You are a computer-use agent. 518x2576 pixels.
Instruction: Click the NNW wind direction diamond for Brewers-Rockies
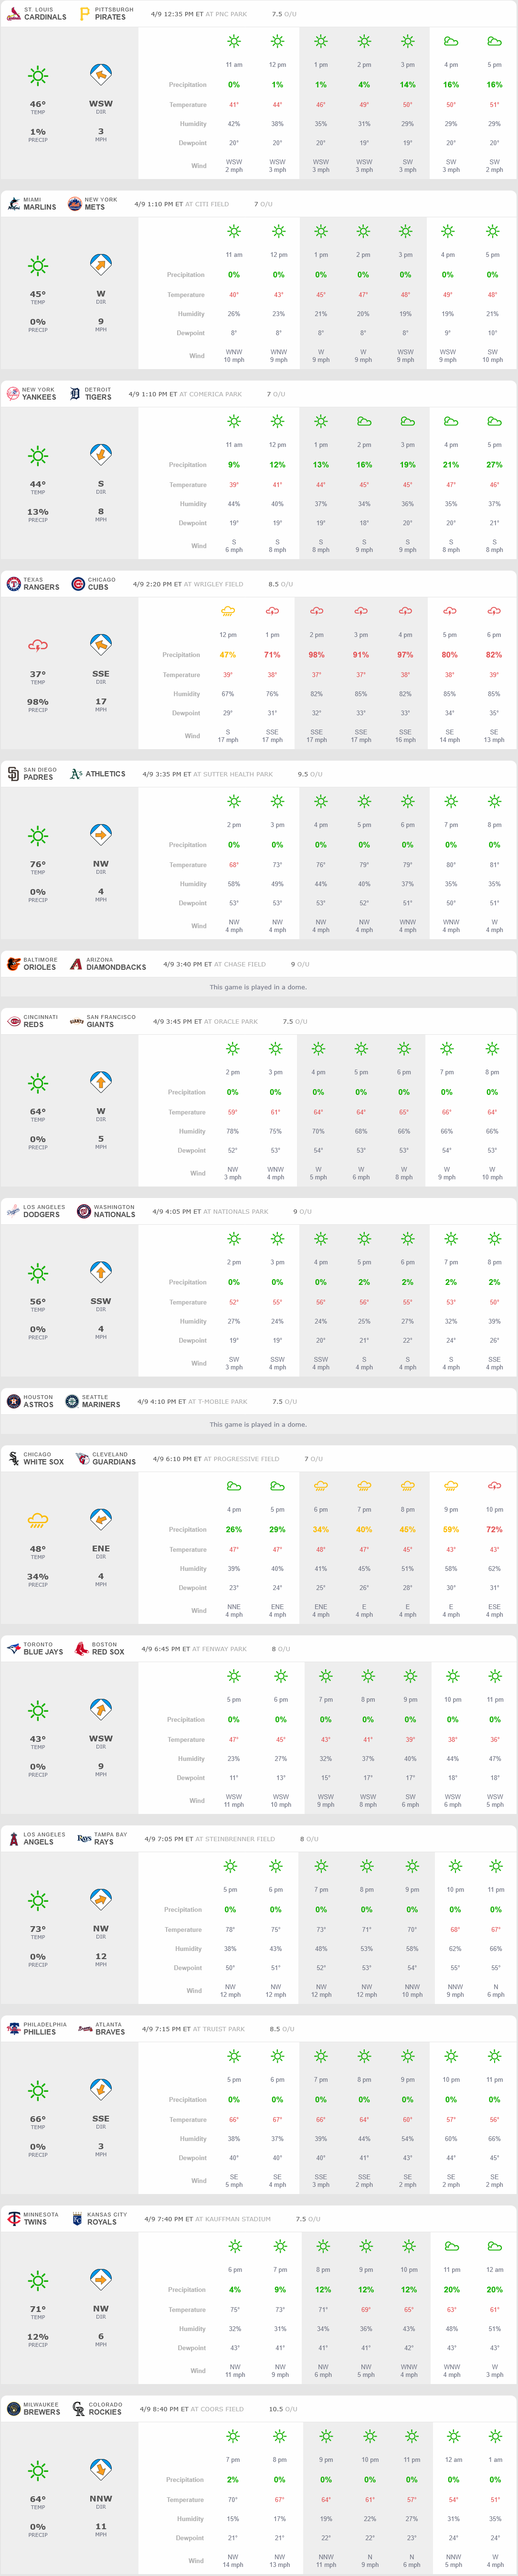101,2469
